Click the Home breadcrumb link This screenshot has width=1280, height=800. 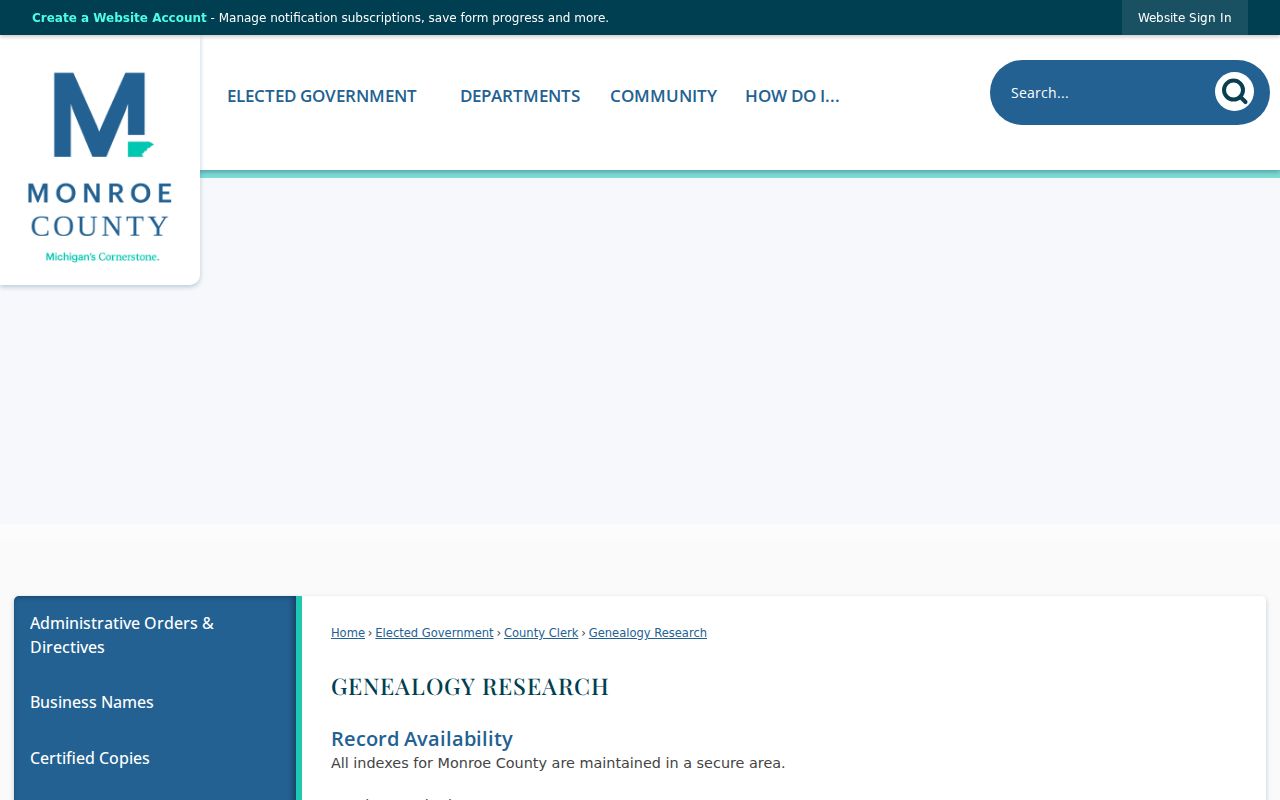348,633
